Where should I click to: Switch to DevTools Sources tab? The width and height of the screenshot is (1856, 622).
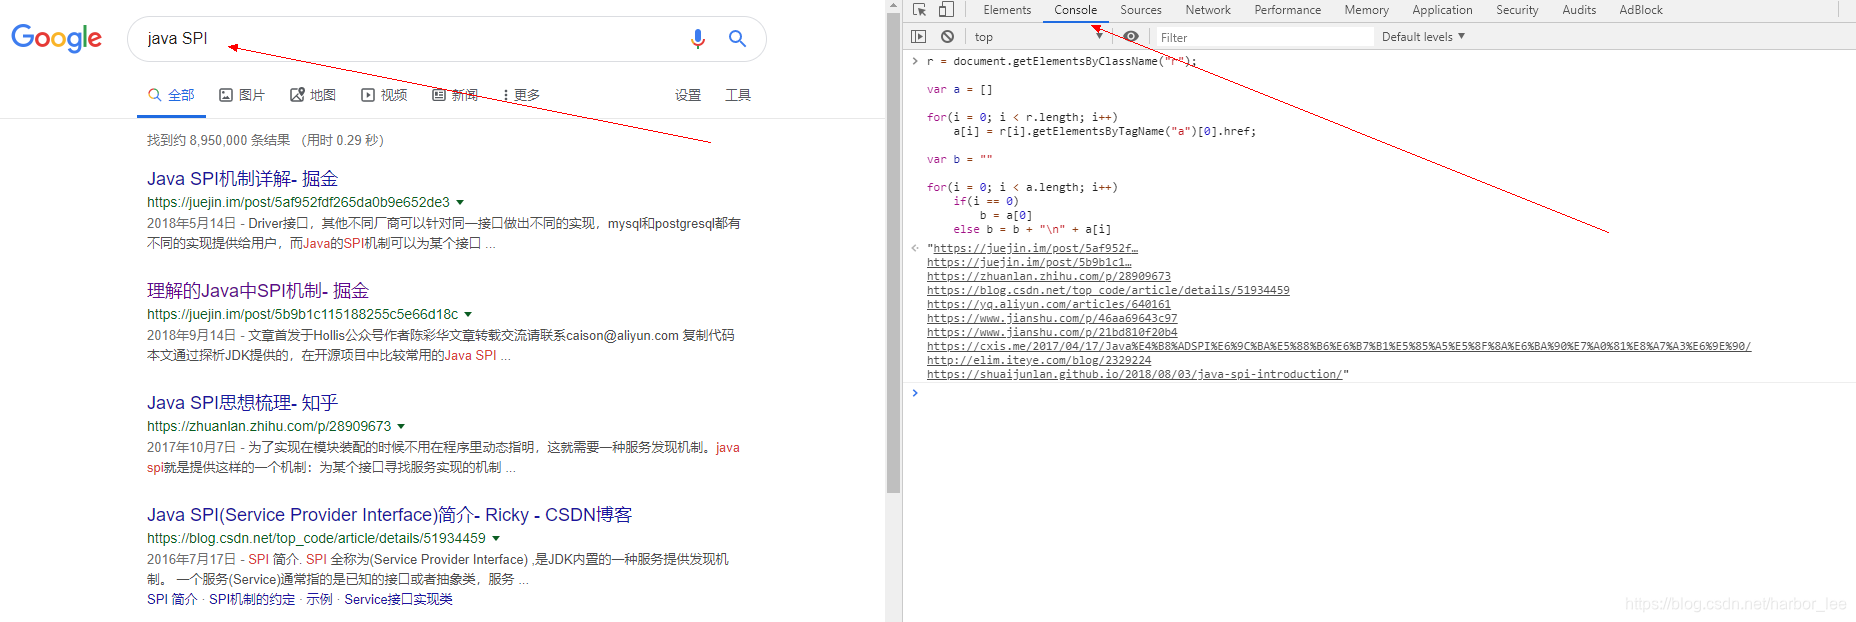pos(1141,10)
